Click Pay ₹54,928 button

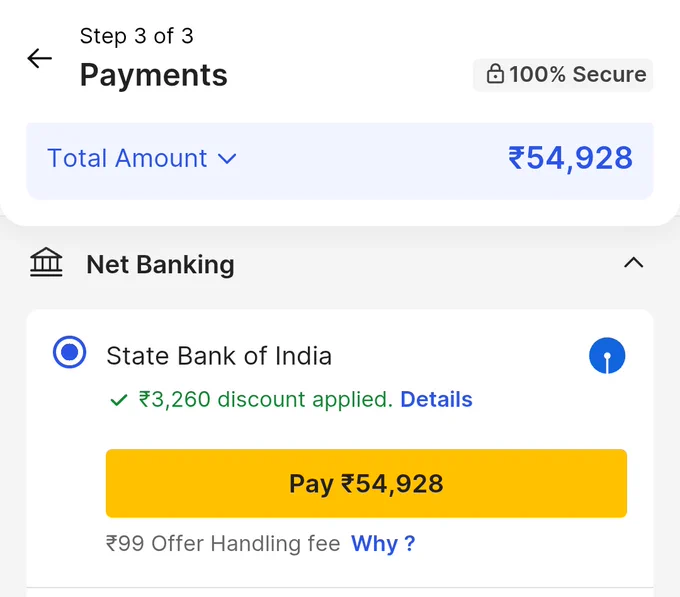click(366, 483)
